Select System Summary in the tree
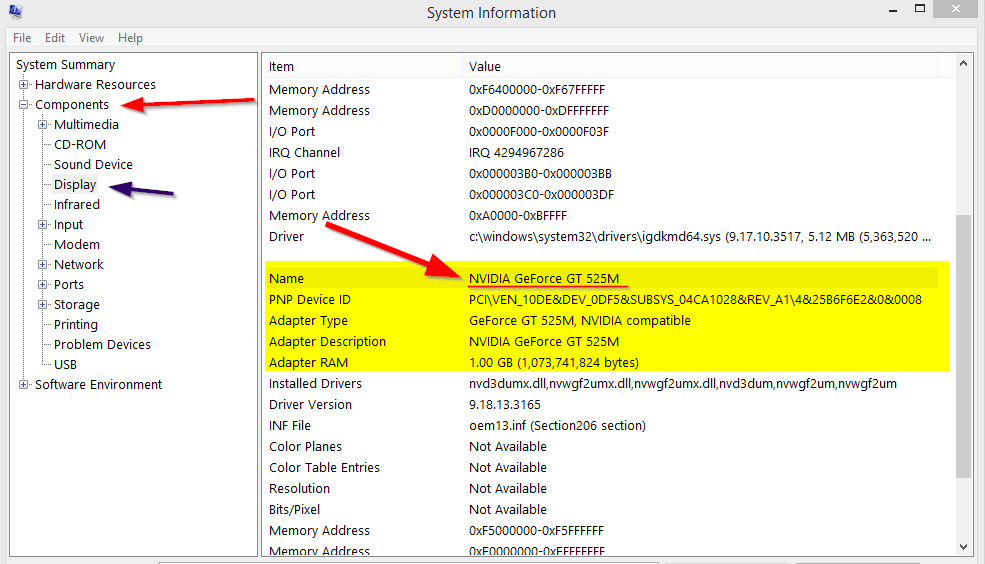The width and height of the screenshot is (985, 564). click(65, 65)
